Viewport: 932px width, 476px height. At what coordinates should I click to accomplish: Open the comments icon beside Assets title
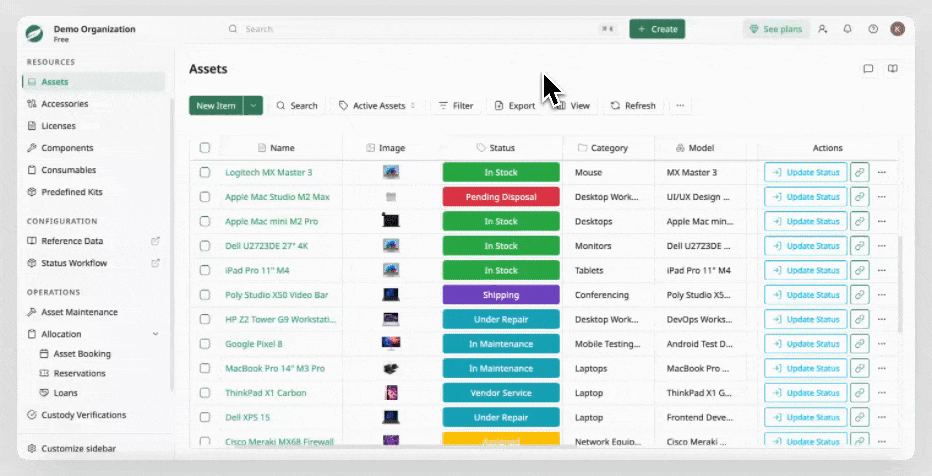pos(868,69)
